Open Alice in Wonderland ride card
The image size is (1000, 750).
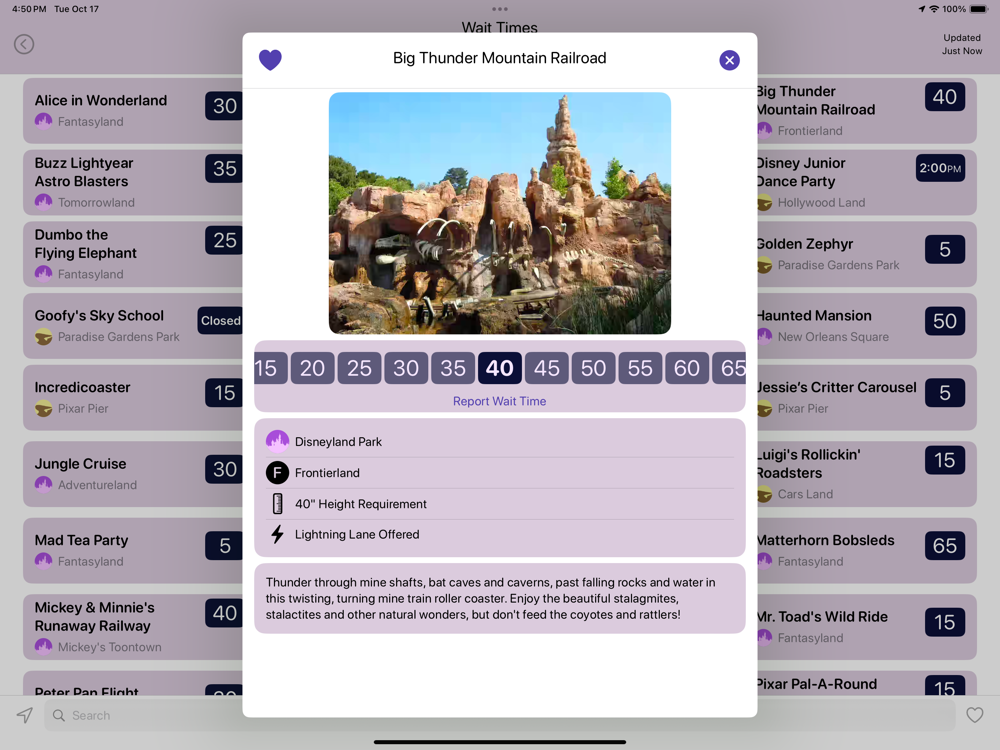pos(133,110)
